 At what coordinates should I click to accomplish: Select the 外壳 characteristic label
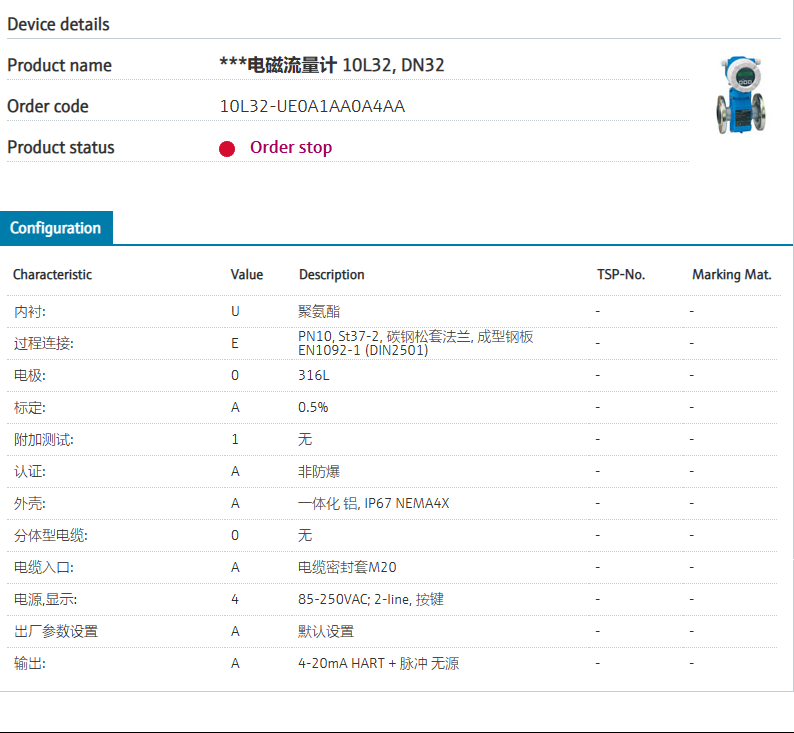point(29,503)
